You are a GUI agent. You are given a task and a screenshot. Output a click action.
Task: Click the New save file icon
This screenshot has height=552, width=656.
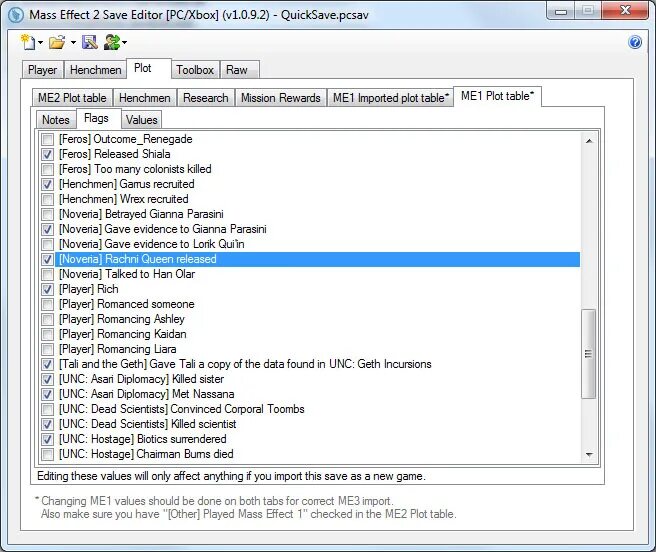(28, 42)
